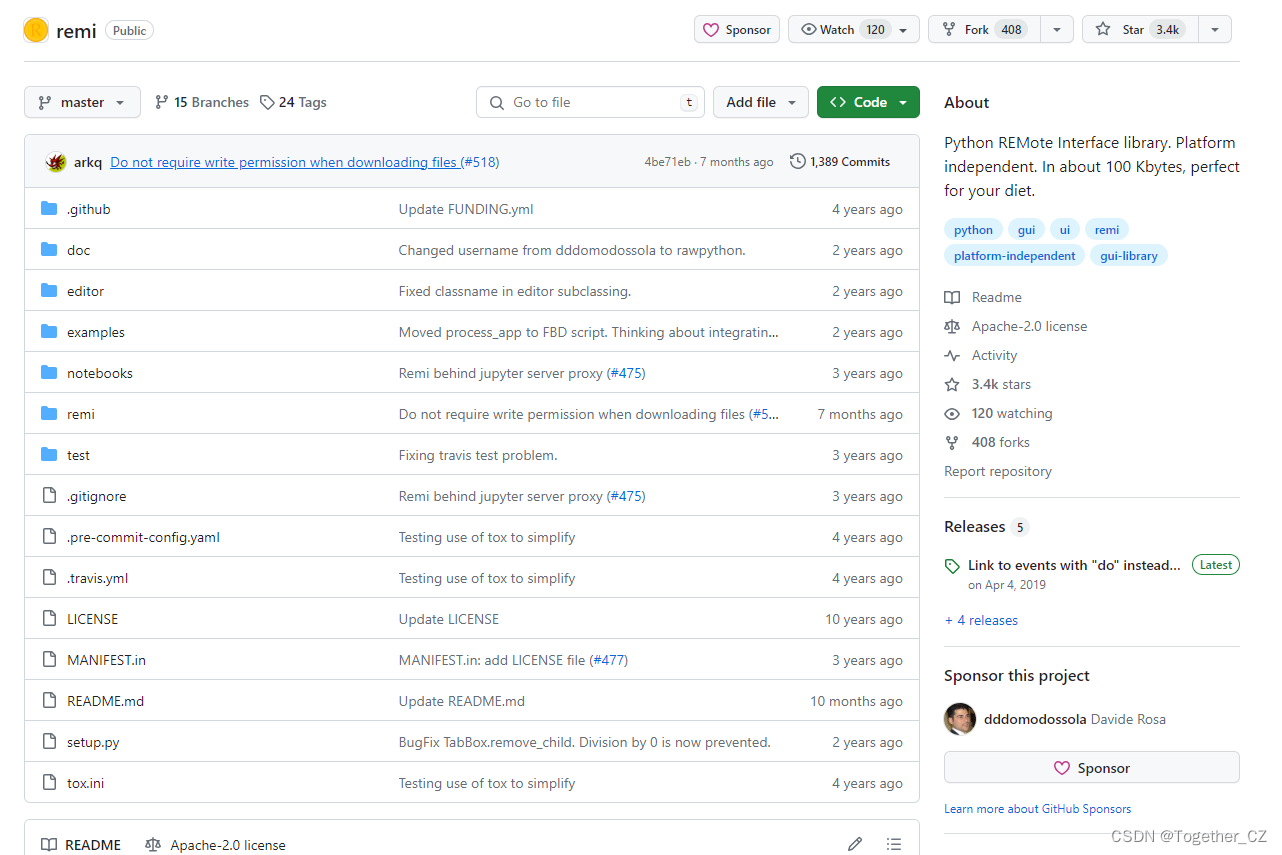Click Learn more about GitHub Sponsors
Viewport: 1282px width, 855px height.
(x=1038, y=808)
